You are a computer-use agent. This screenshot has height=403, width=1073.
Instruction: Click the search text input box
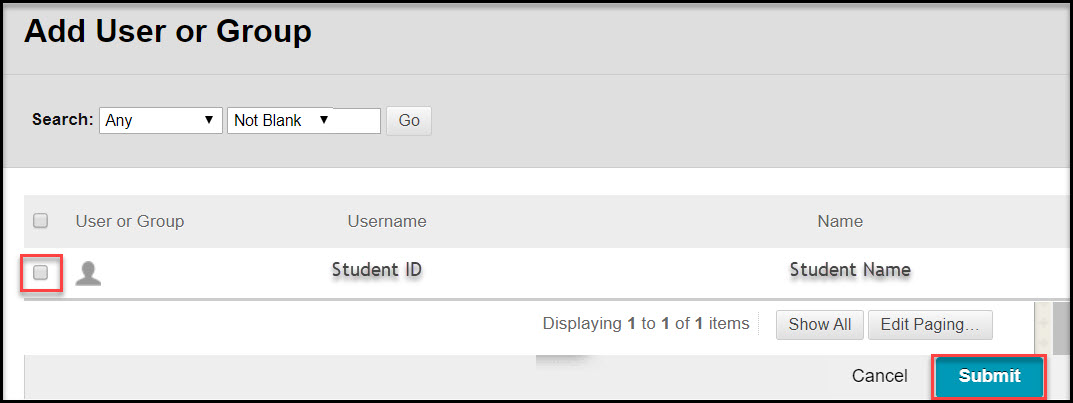pyautogui.click(x=357, y=121)
